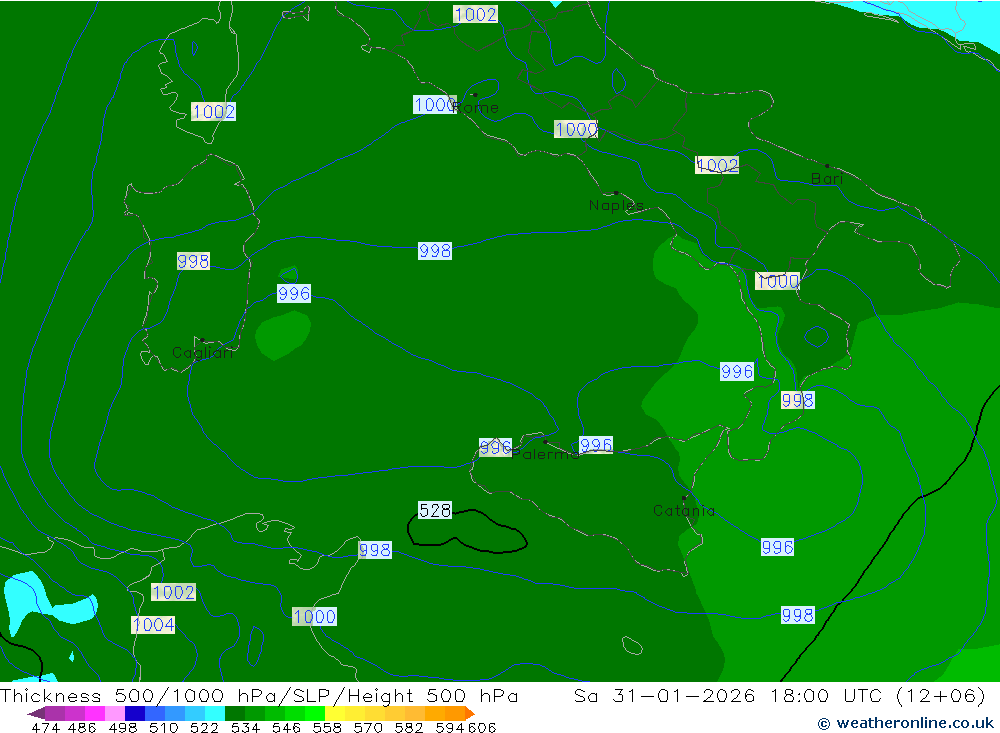Click the 998 label over Sardinia

point(193,261)
